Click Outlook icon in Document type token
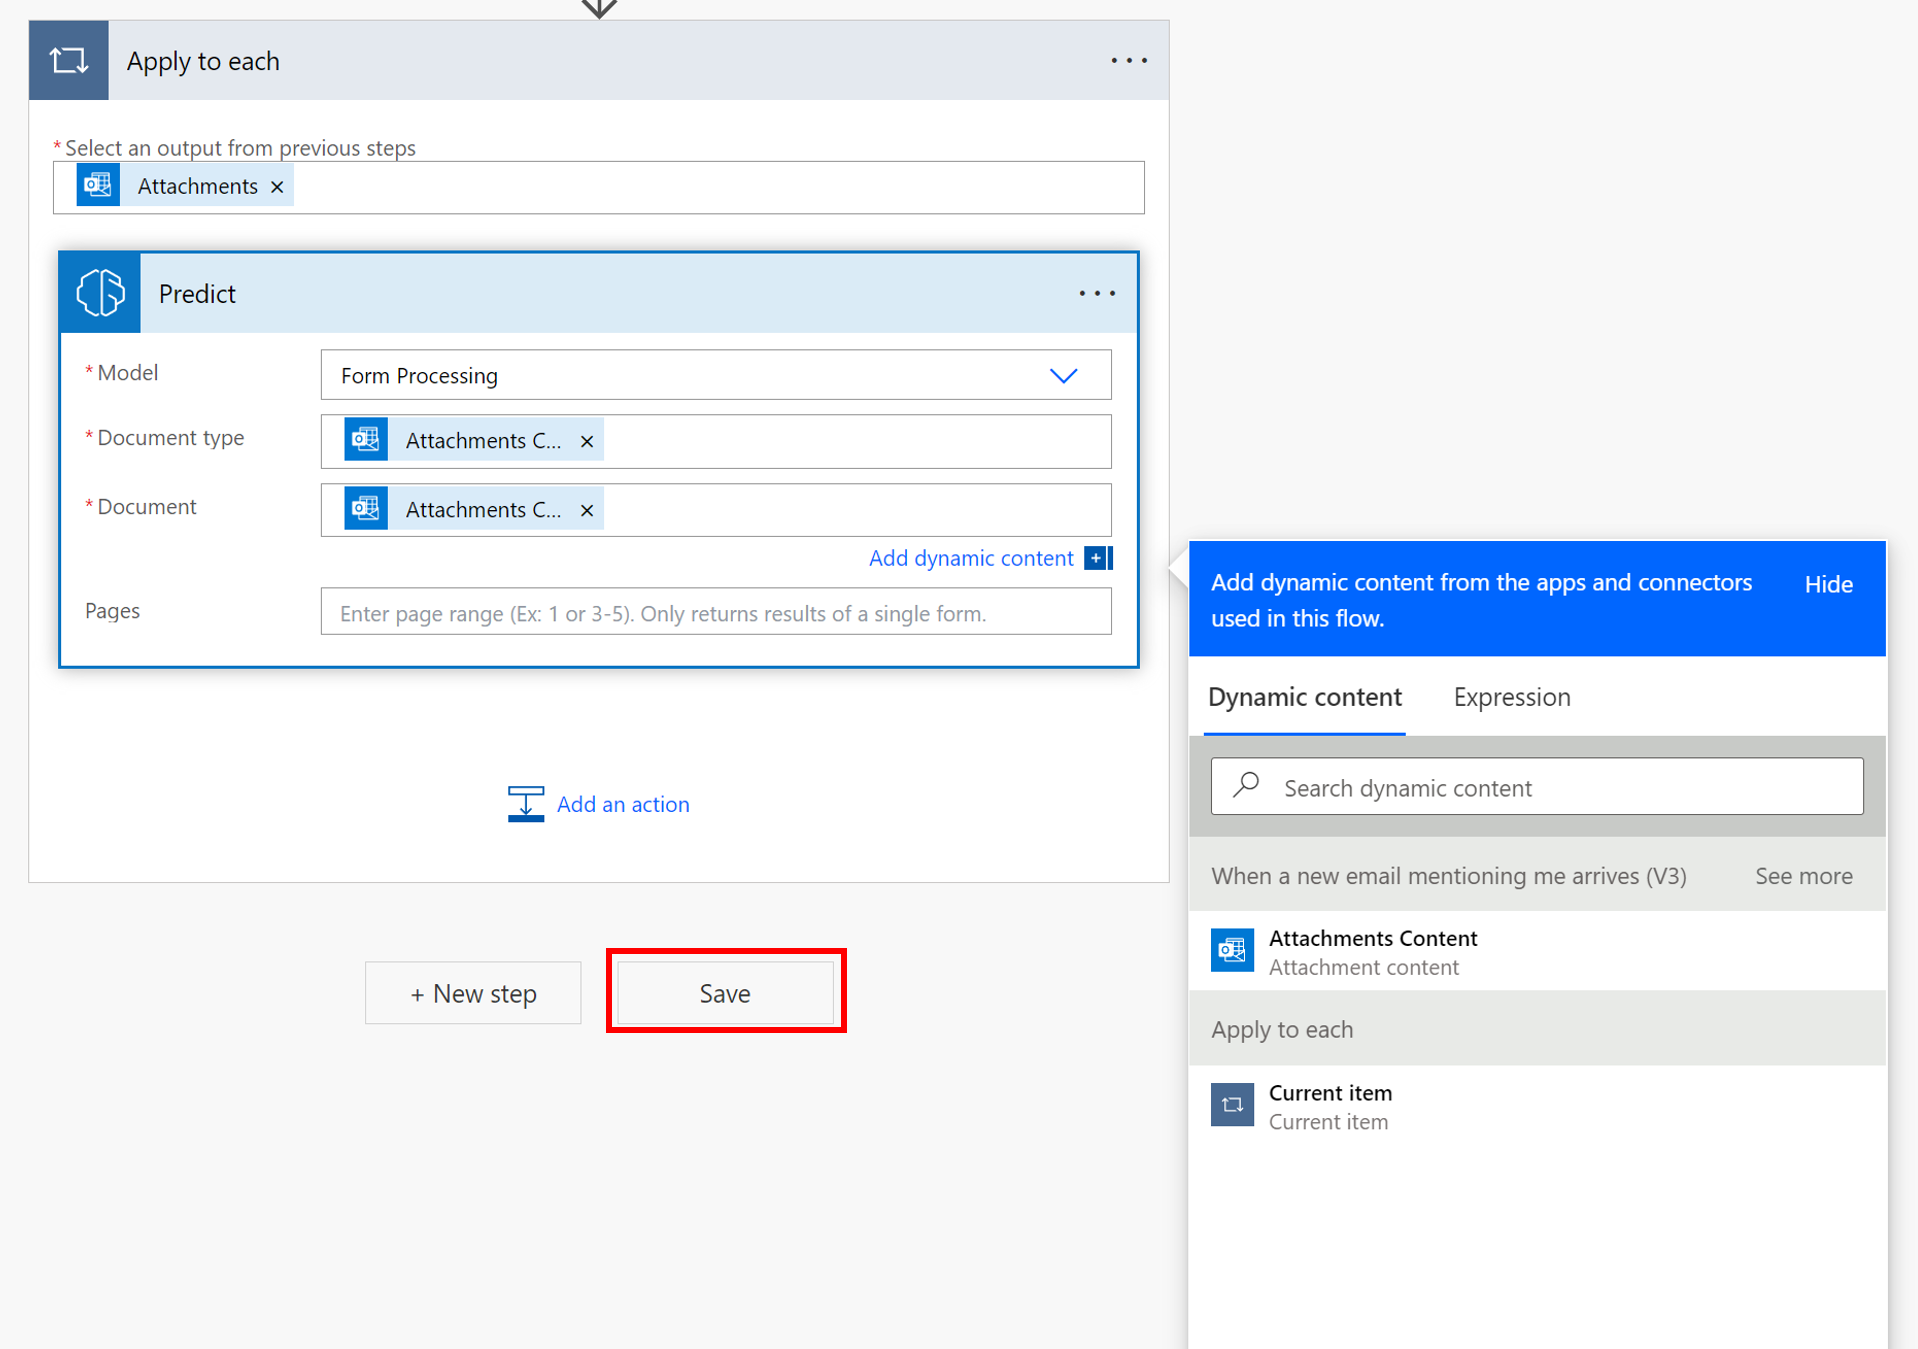This screenshot has width=1918, height=1349. pos(366,440)
